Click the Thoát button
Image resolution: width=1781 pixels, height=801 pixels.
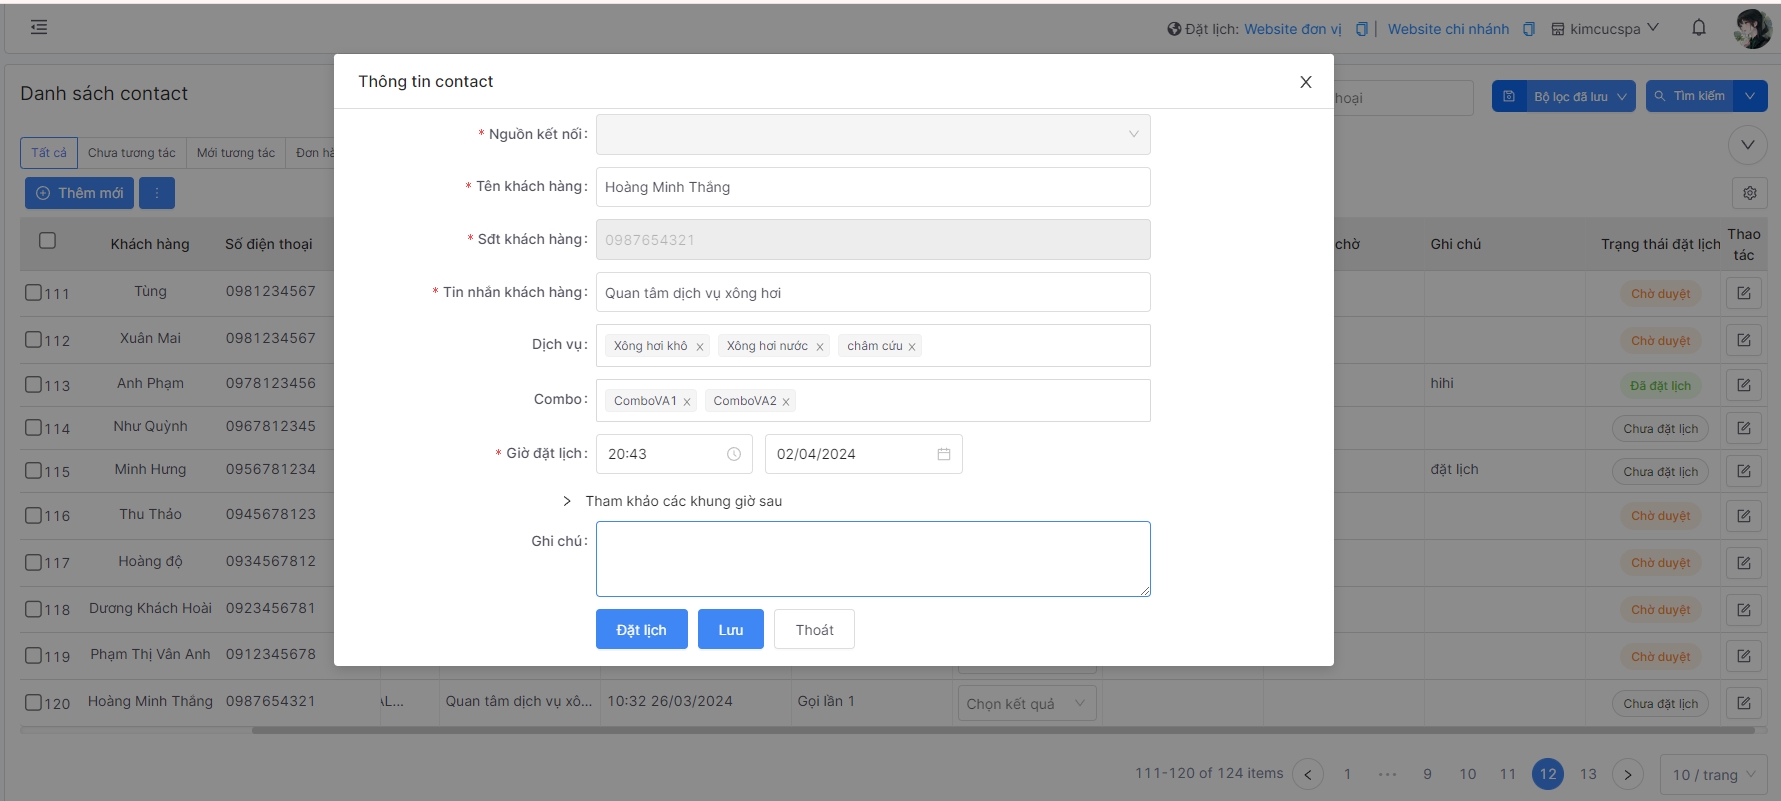(813, 630)
